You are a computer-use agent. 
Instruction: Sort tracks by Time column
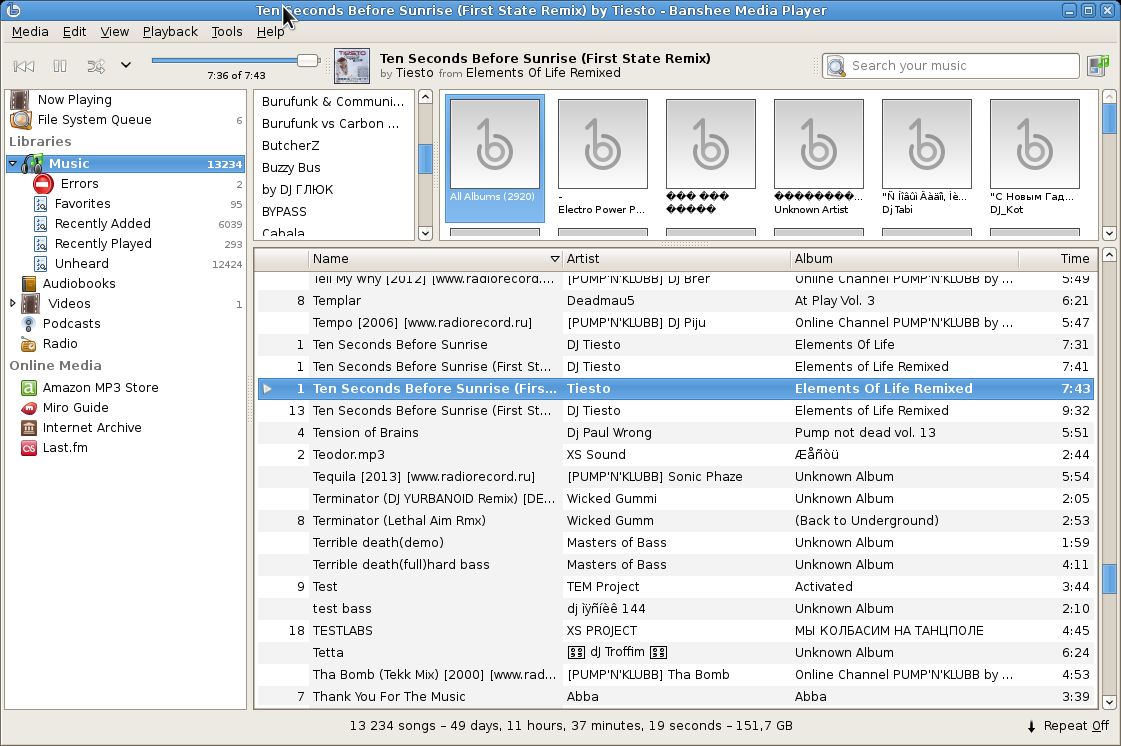pos(1057,258)
